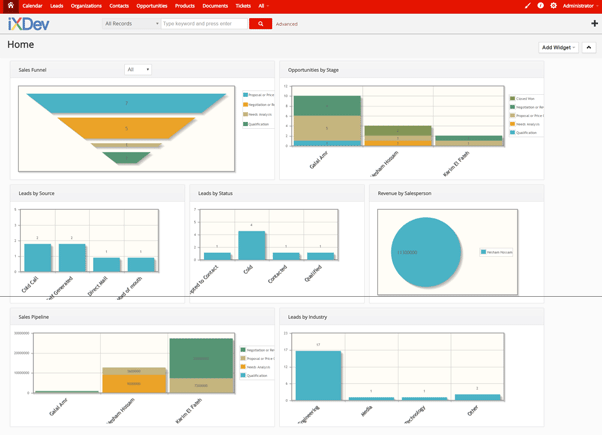Open the Sales Funnel All filter dropdown
This screenshot has height=435, width=602.
[x=138, y=69]
